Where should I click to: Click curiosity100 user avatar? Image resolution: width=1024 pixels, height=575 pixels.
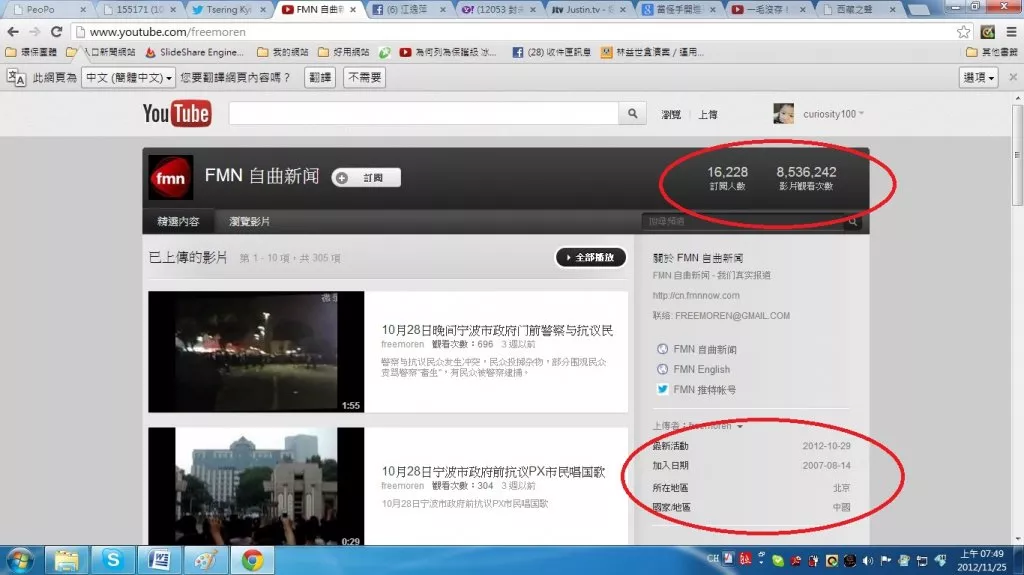coord(784,114)
